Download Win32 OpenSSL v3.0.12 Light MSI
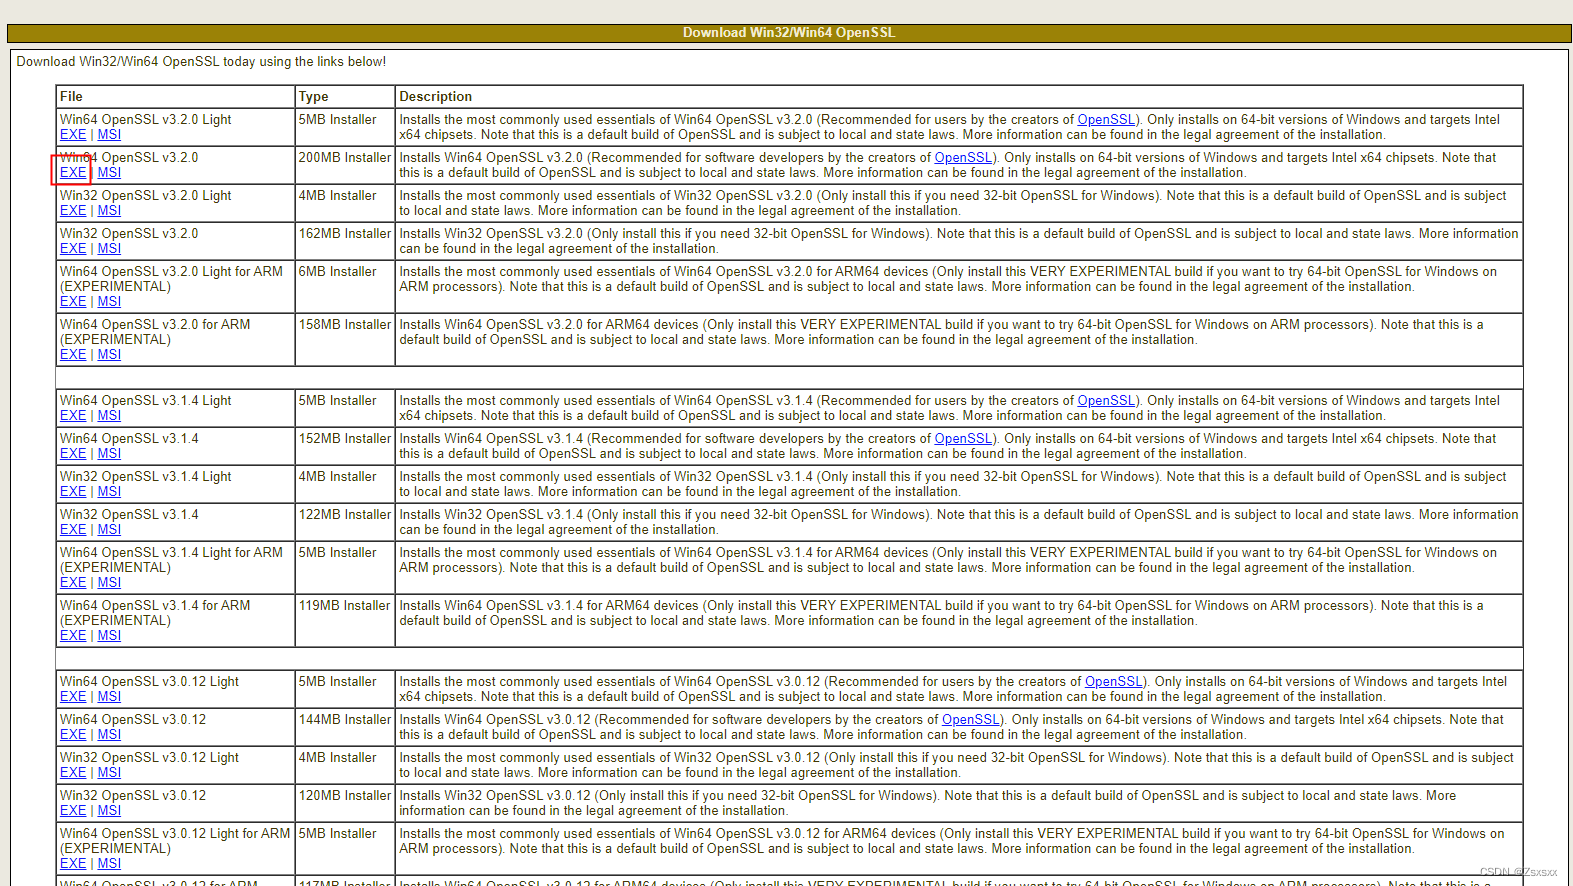This screenshot has width=1573, height=886. [x=109, y=773]
